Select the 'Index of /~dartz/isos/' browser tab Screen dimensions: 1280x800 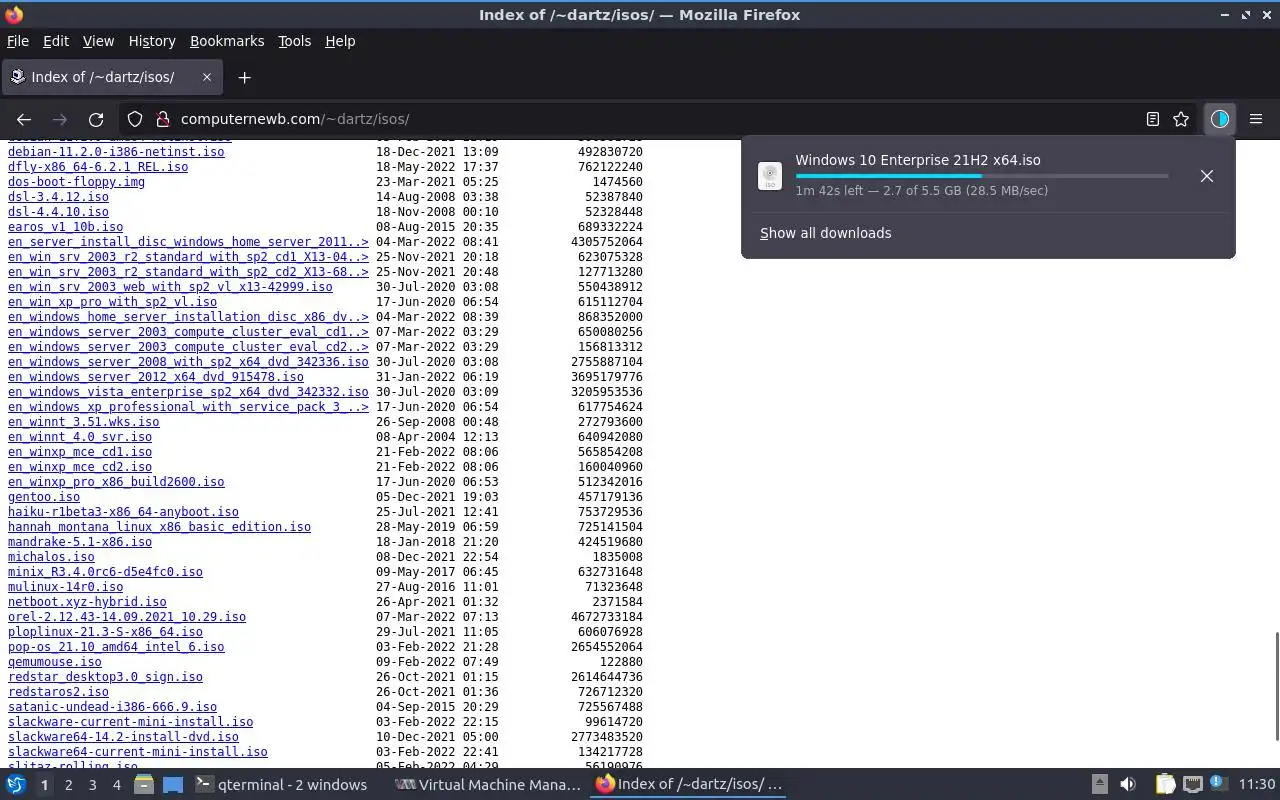(112, 77)
